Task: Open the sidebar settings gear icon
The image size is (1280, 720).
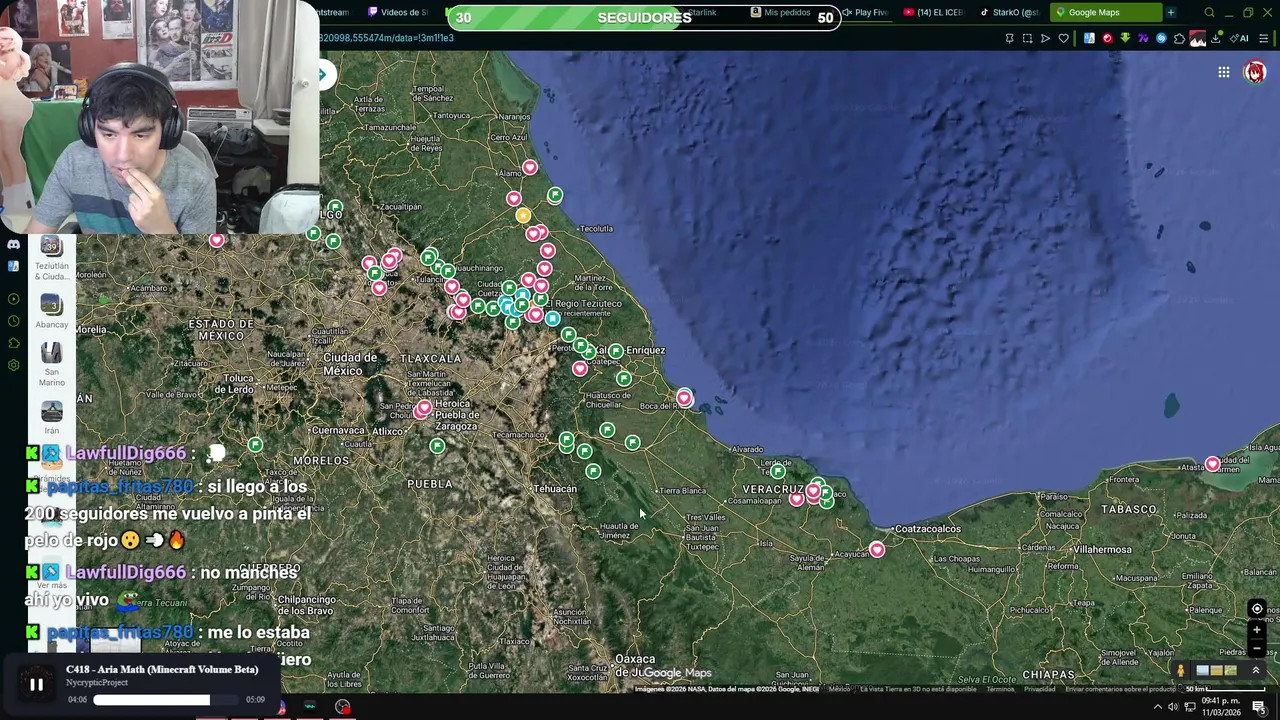Action: click(x=13, y=365)
